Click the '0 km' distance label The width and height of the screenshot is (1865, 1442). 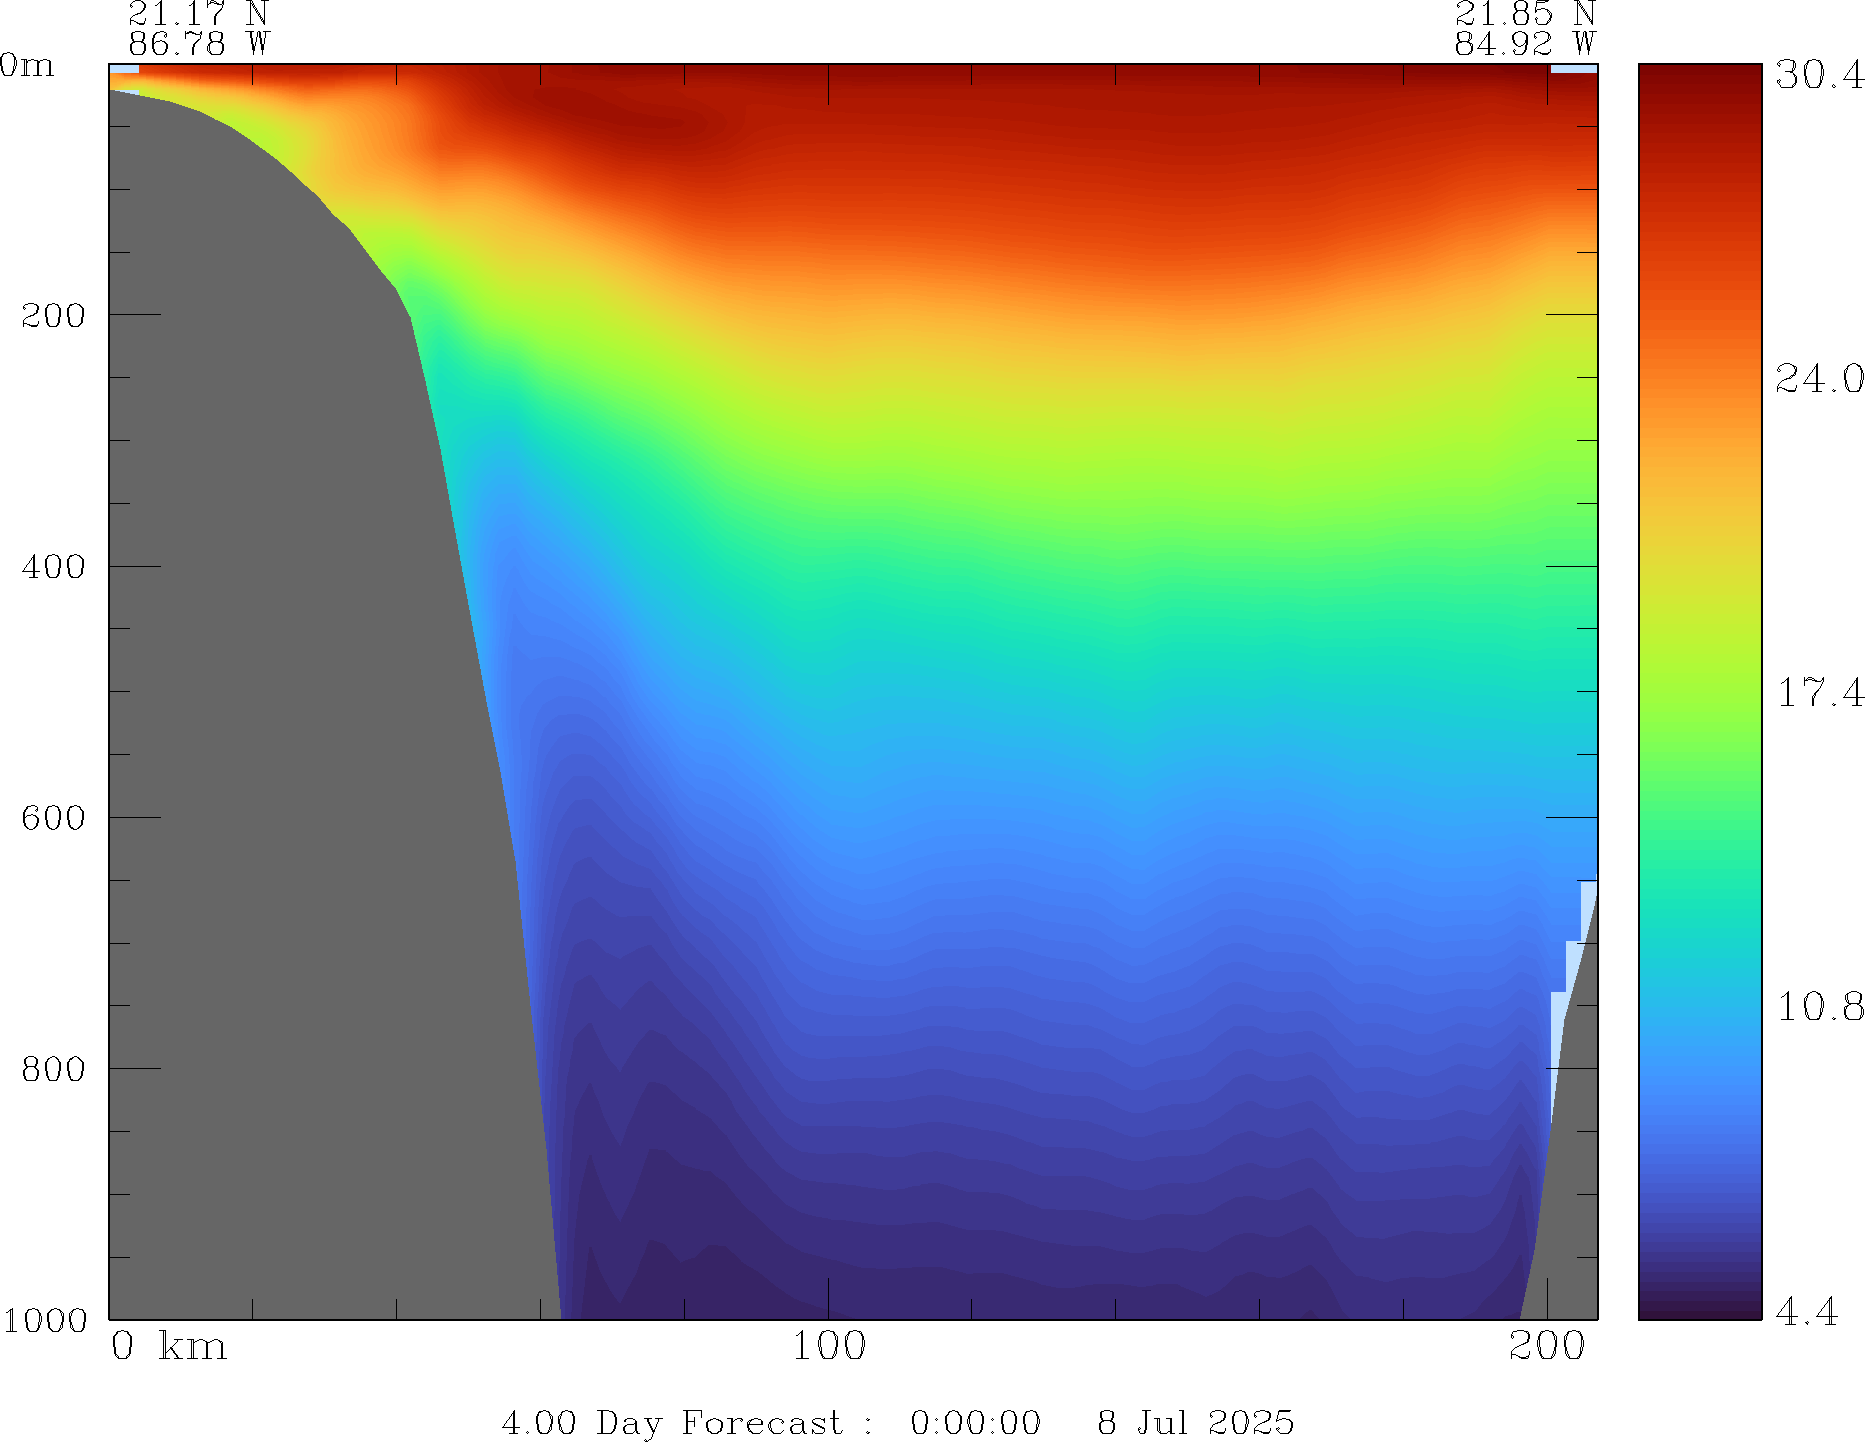point(169,1347)
